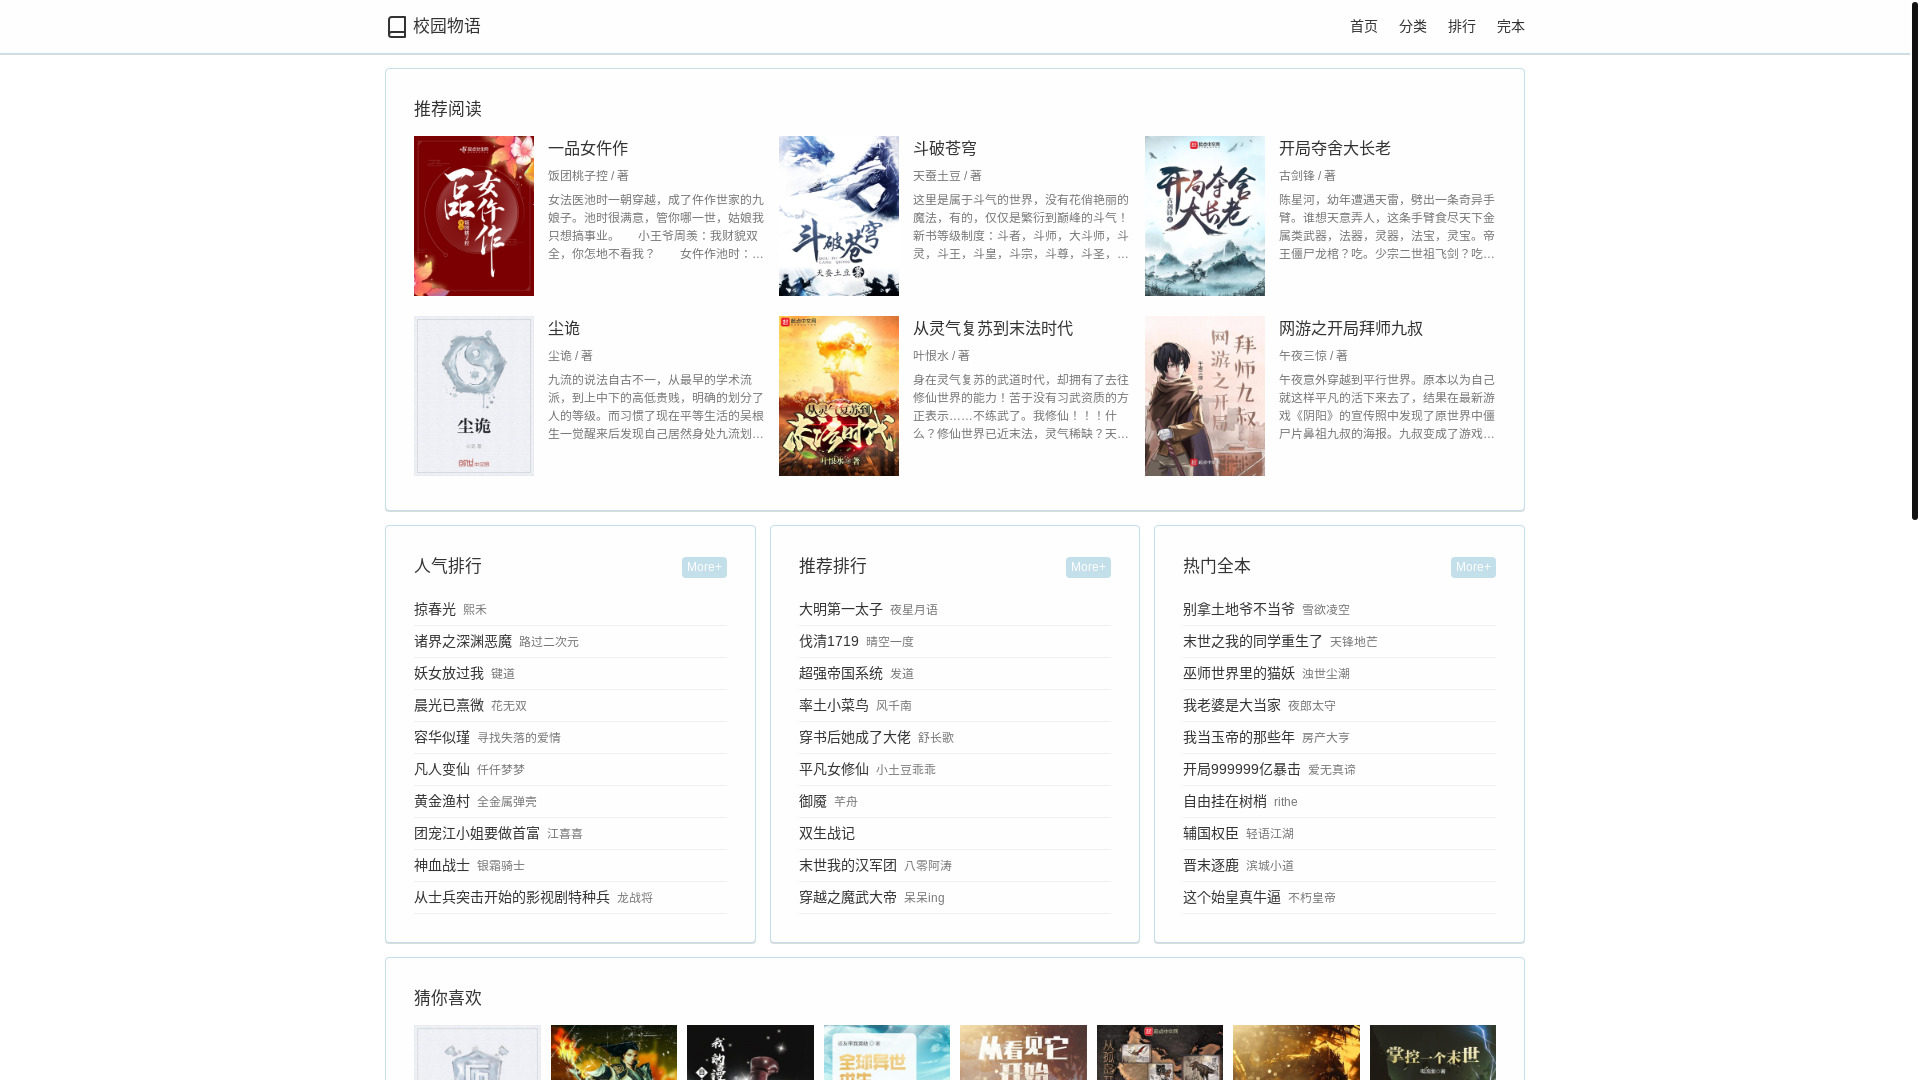Open 穿越之魔武大帝 list entry
The width and height of the screenshot is (1920, 1080).
848,897
